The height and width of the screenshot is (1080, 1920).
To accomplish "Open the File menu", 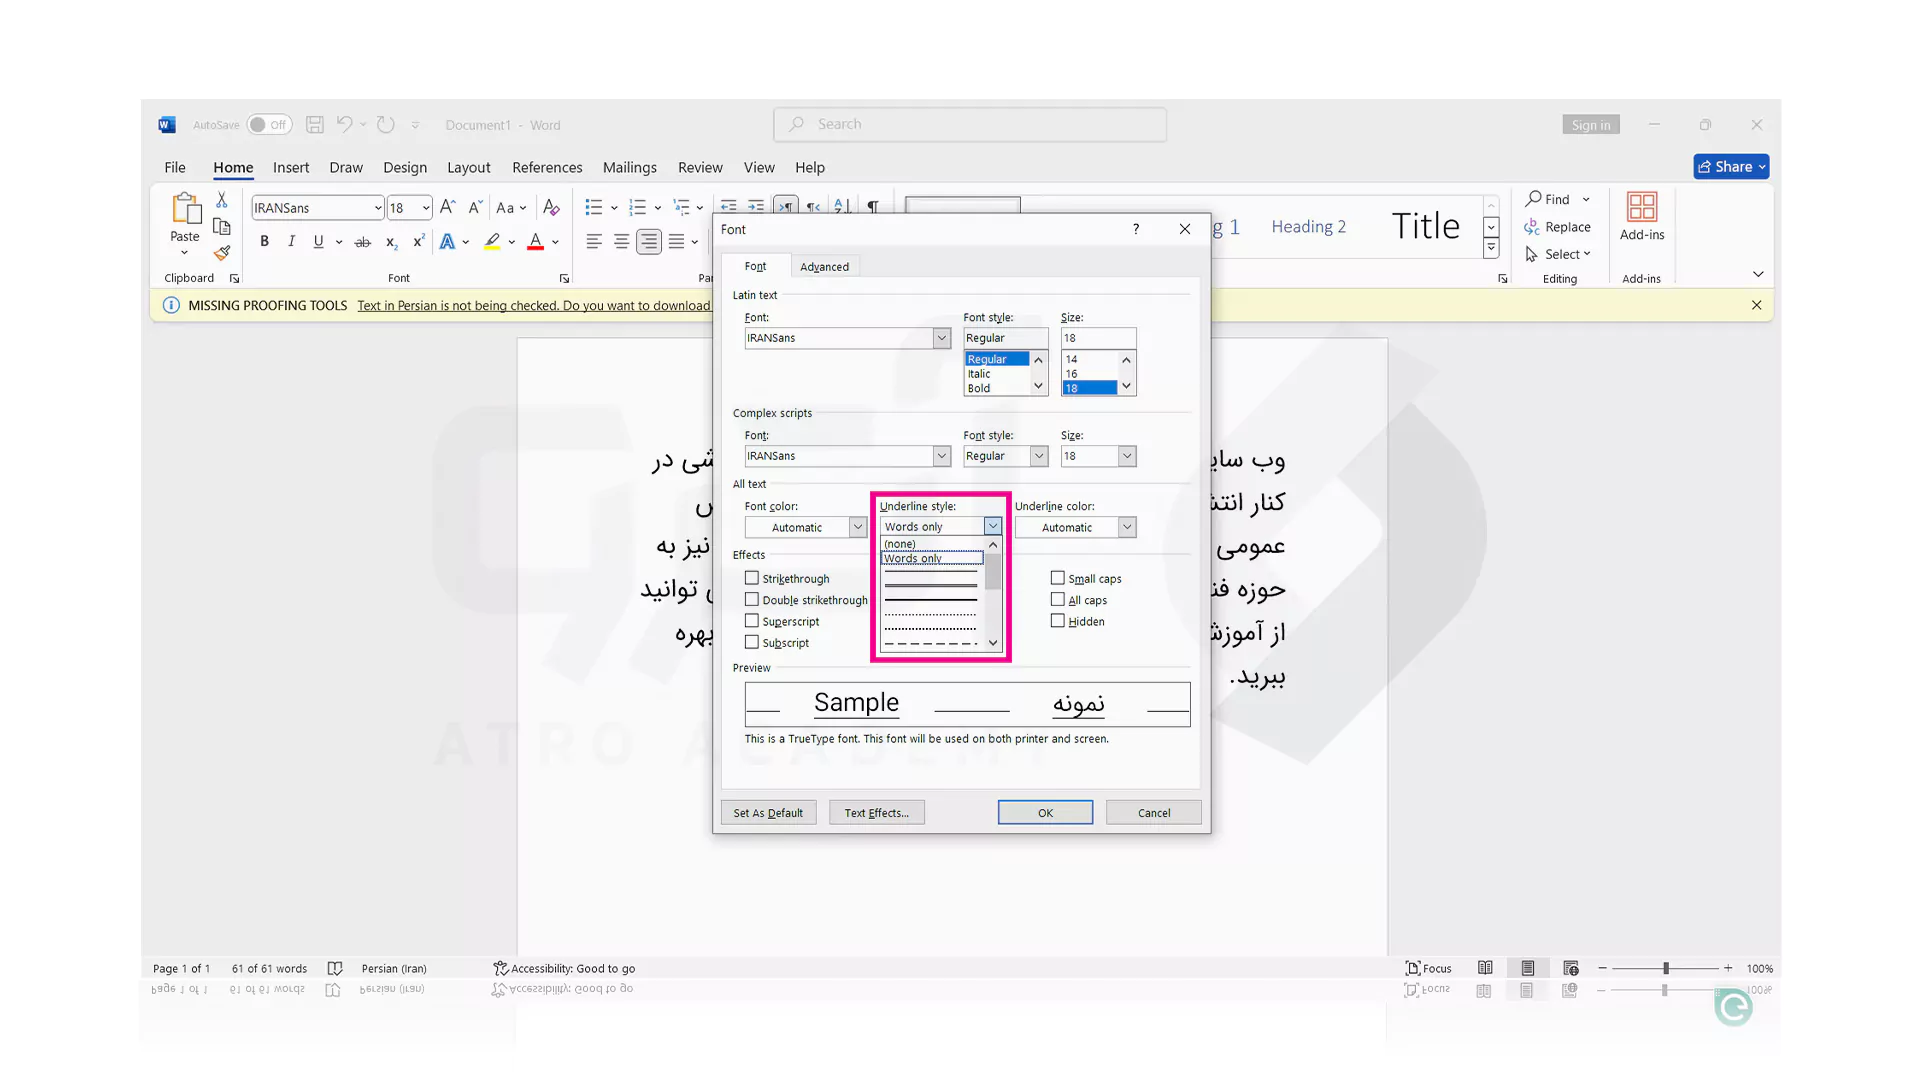I will 175,167.
